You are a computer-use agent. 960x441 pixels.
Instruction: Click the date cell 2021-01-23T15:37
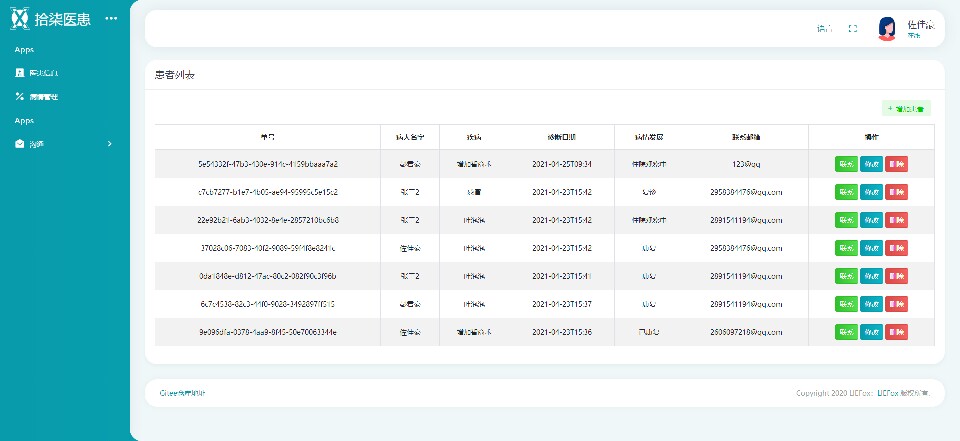[x=561, y=304]
